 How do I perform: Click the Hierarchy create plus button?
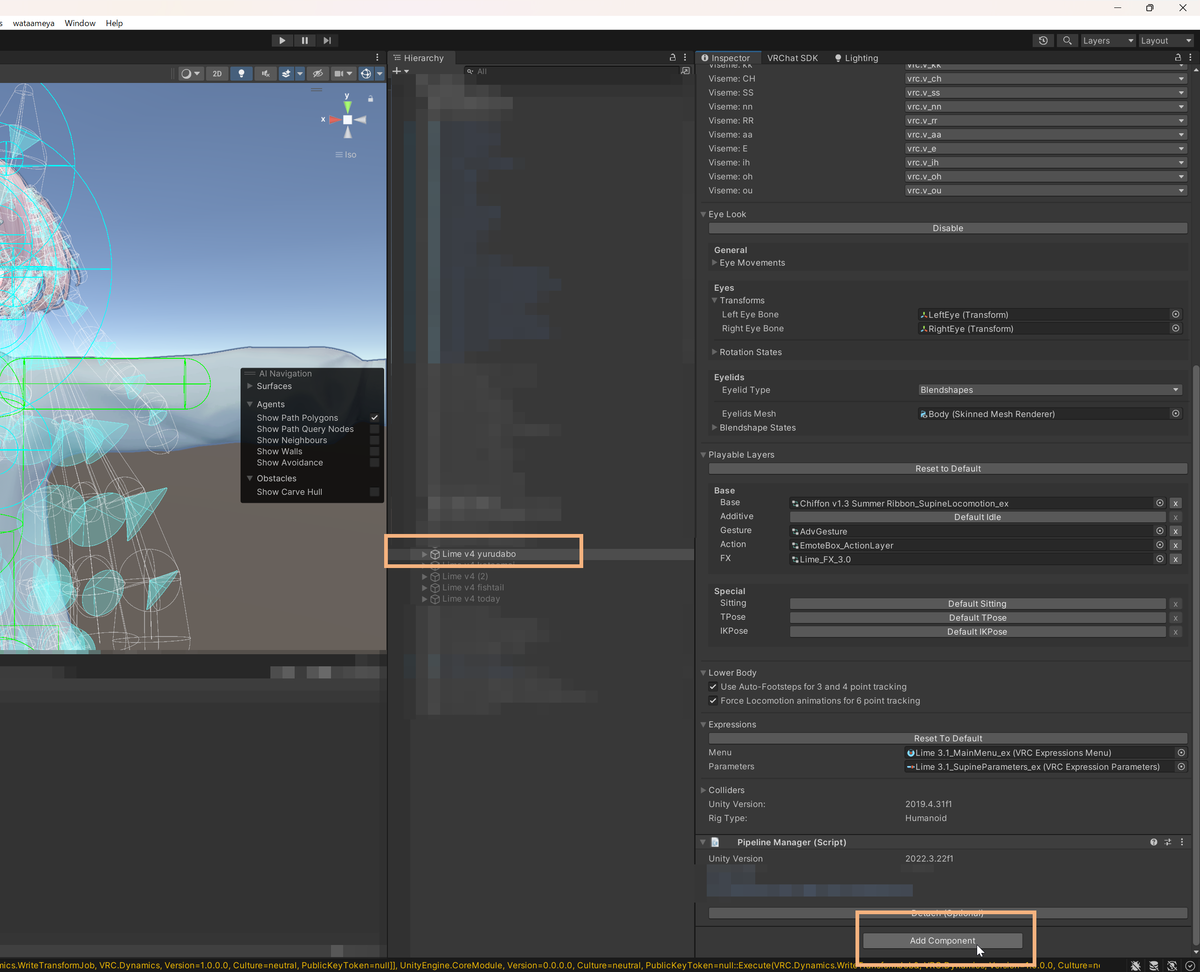400,72
